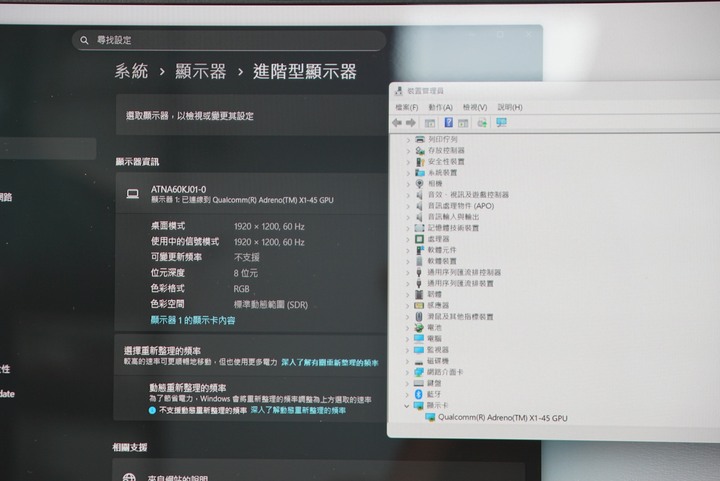
Task: Expand the 感應器 node
Action: pyautogui.click(x=407, y=306)
